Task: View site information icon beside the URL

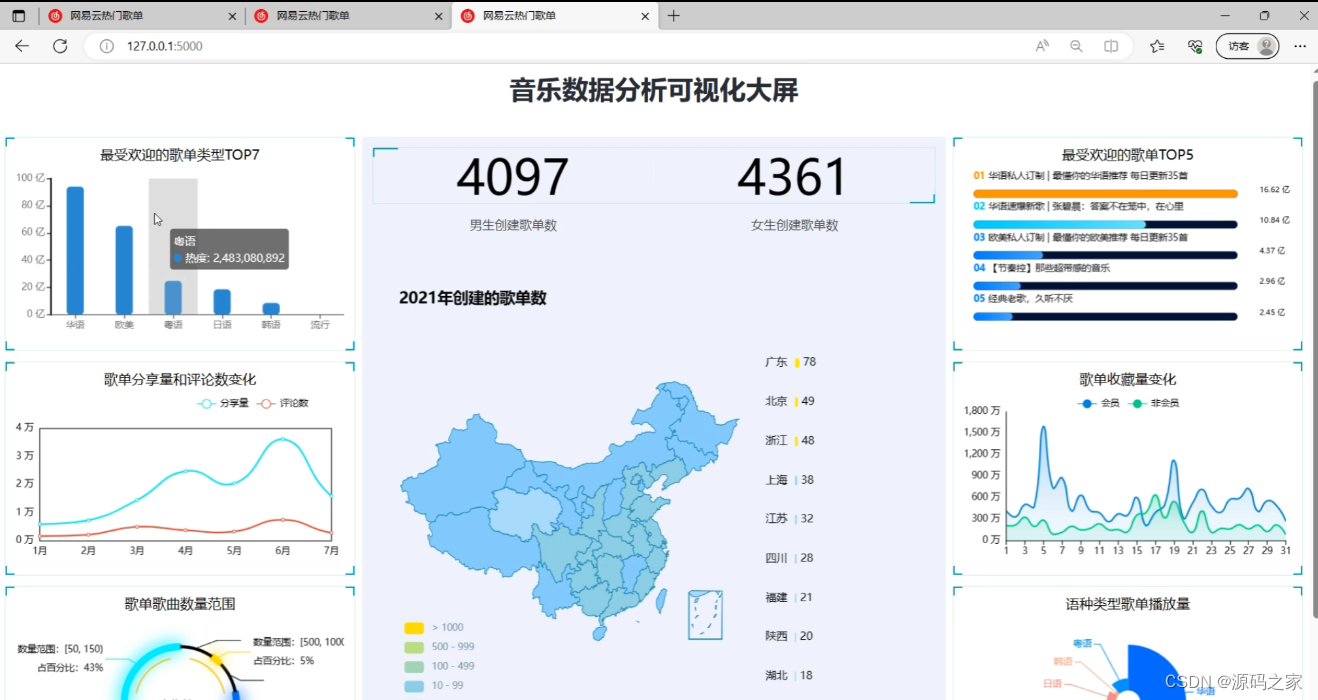Action: coord(107,46)
